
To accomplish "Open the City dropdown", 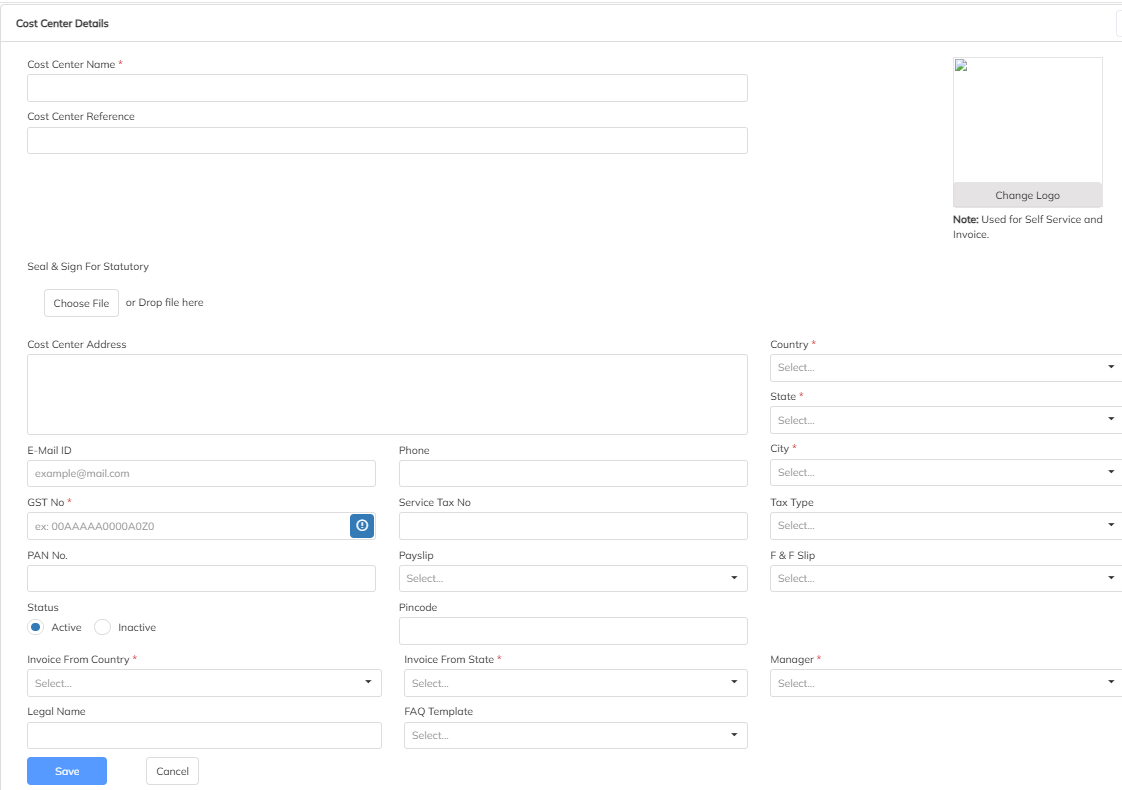I will pos(946,472).
